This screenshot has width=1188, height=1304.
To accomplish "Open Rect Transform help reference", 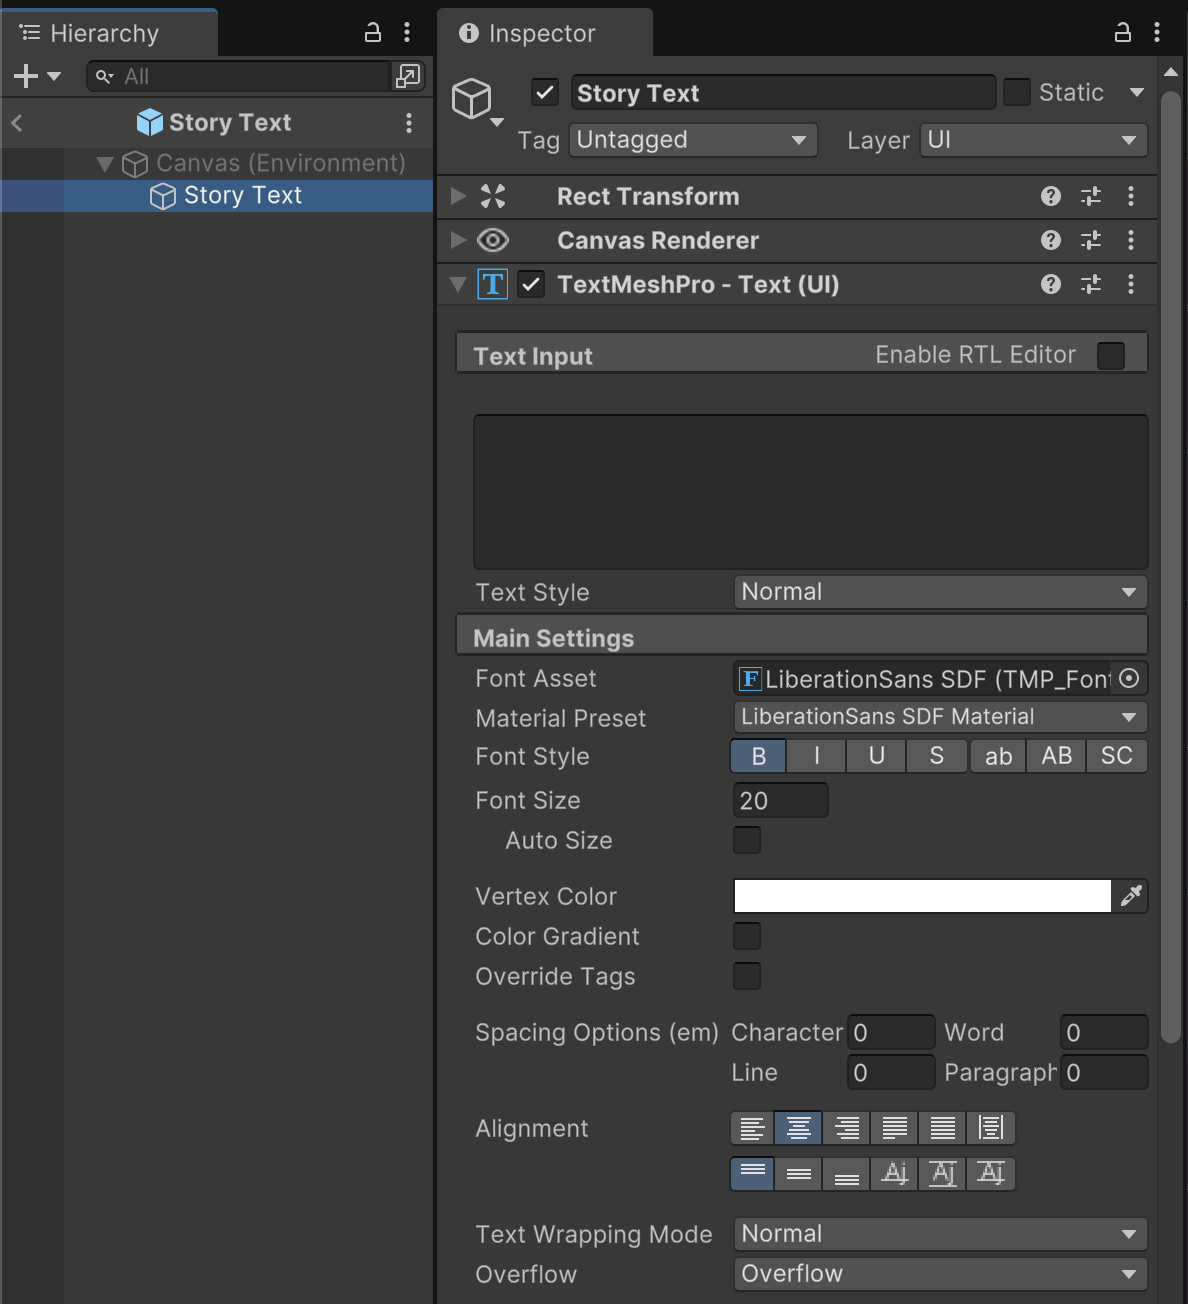I will pos(1050,197).
